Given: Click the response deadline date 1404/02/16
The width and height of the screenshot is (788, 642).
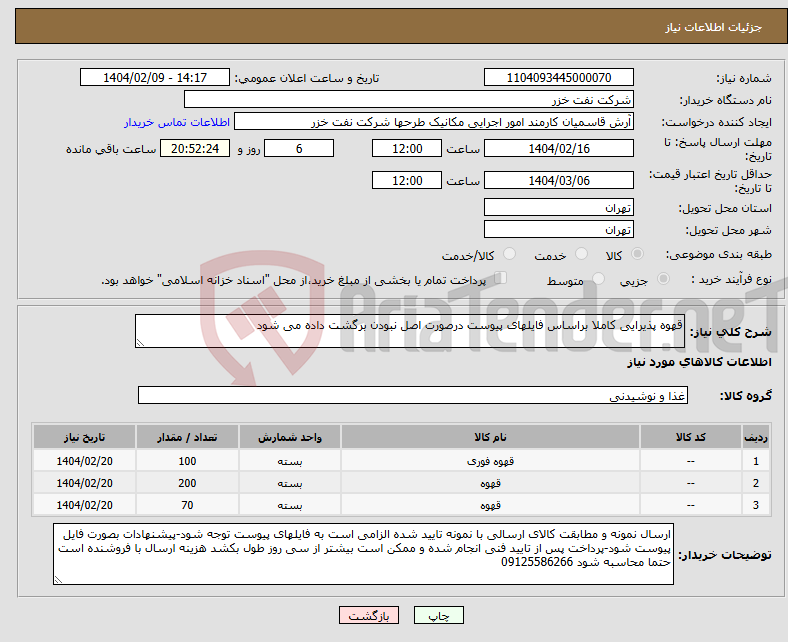Looking at the screenshot, I should click(x=558, y=149).
